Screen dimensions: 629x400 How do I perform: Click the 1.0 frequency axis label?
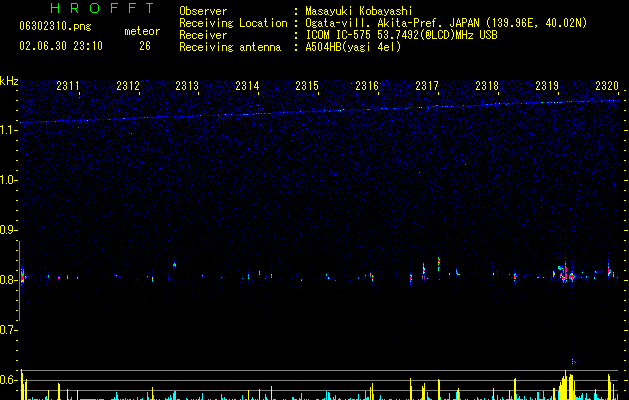[9, 180]
